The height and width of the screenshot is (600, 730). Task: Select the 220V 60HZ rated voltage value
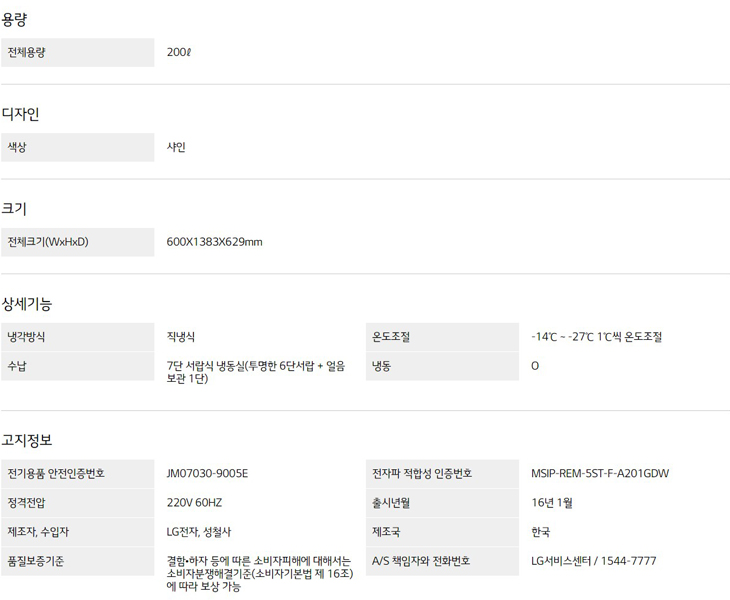click(194, 503)
